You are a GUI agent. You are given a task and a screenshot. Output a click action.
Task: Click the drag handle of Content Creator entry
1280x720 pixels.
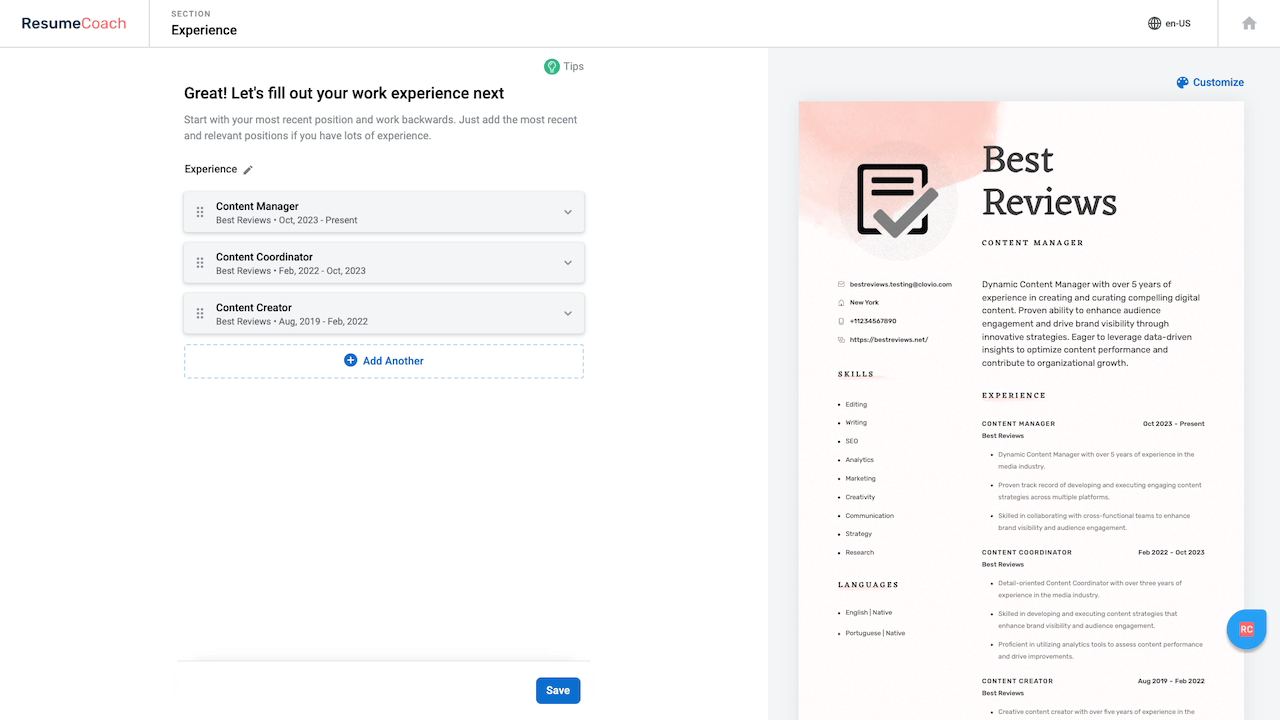click(200, 313)
